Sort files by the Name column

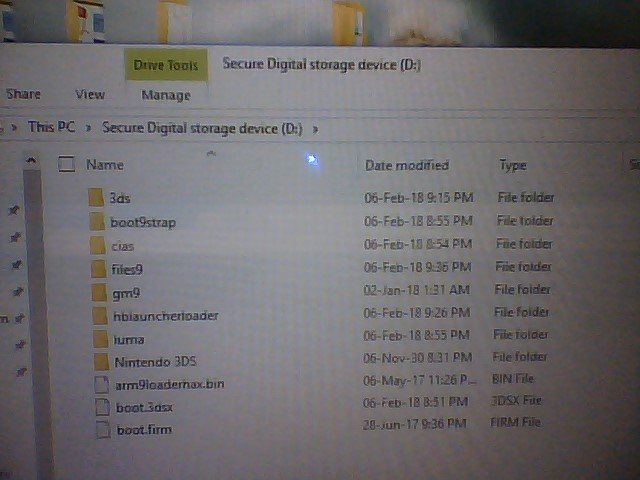pos(105,165)
